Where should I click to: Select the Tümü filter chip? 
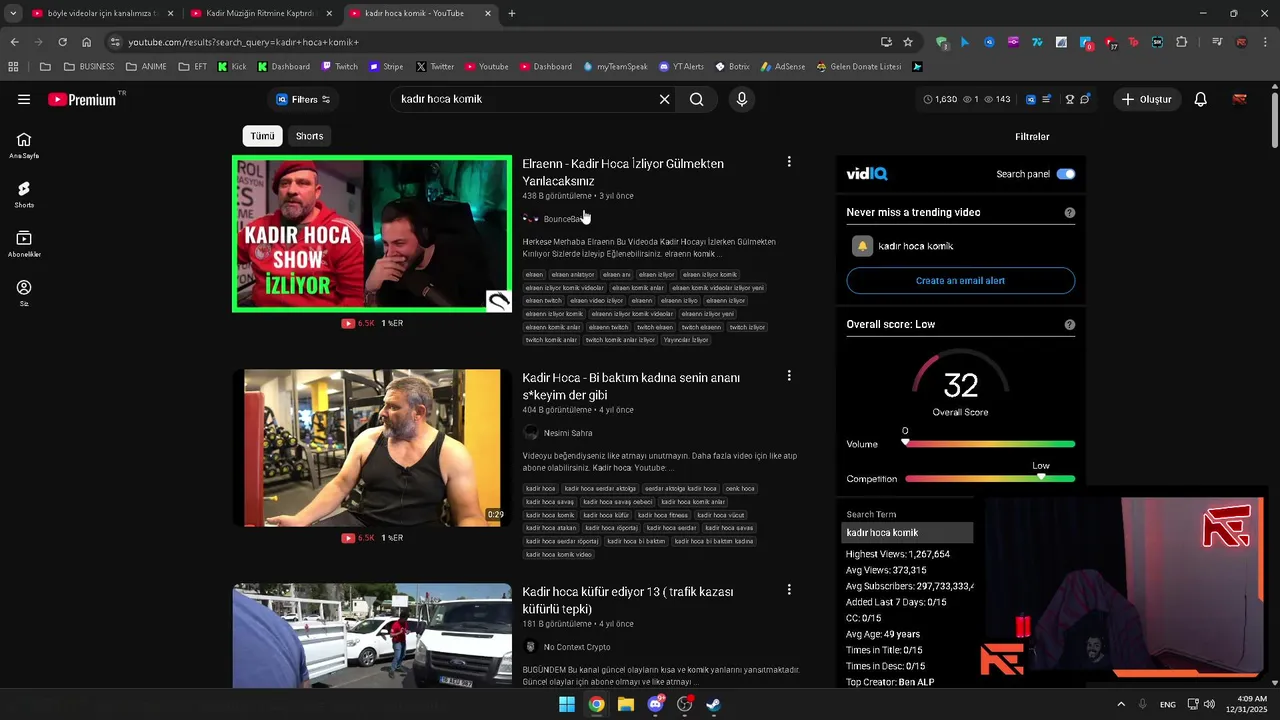(x=262, y=136)
